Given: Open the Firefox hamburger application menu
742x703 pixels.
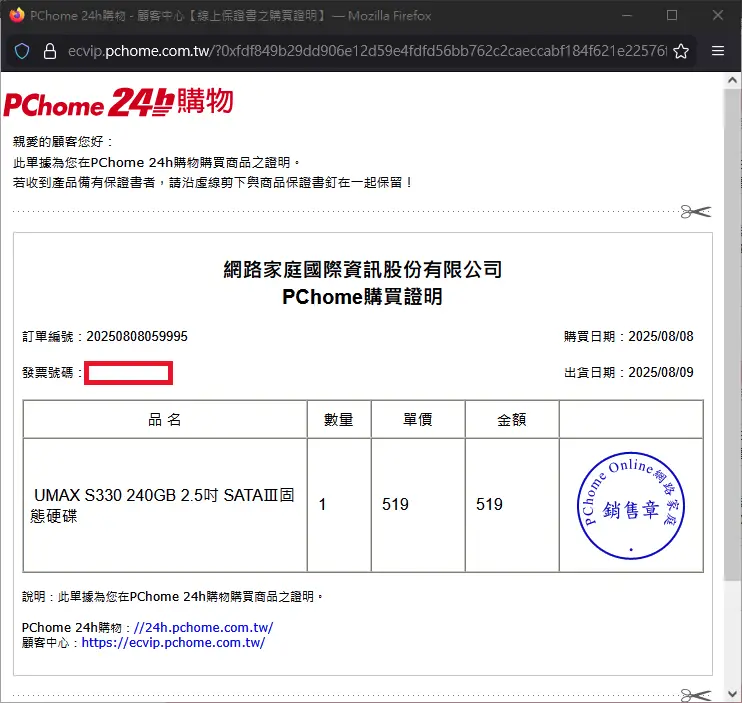Looking at the screenshot, I should [x=718, y=51].
